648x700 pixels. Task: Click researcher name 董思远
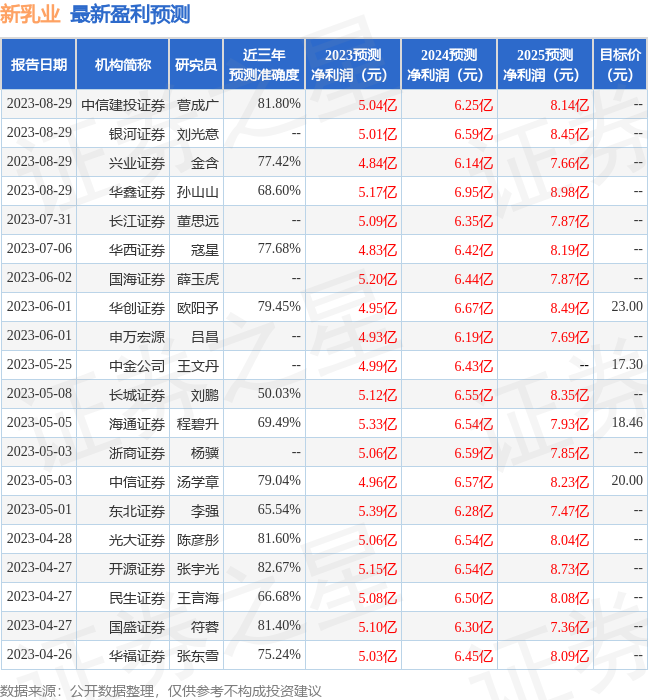[198, 221]
